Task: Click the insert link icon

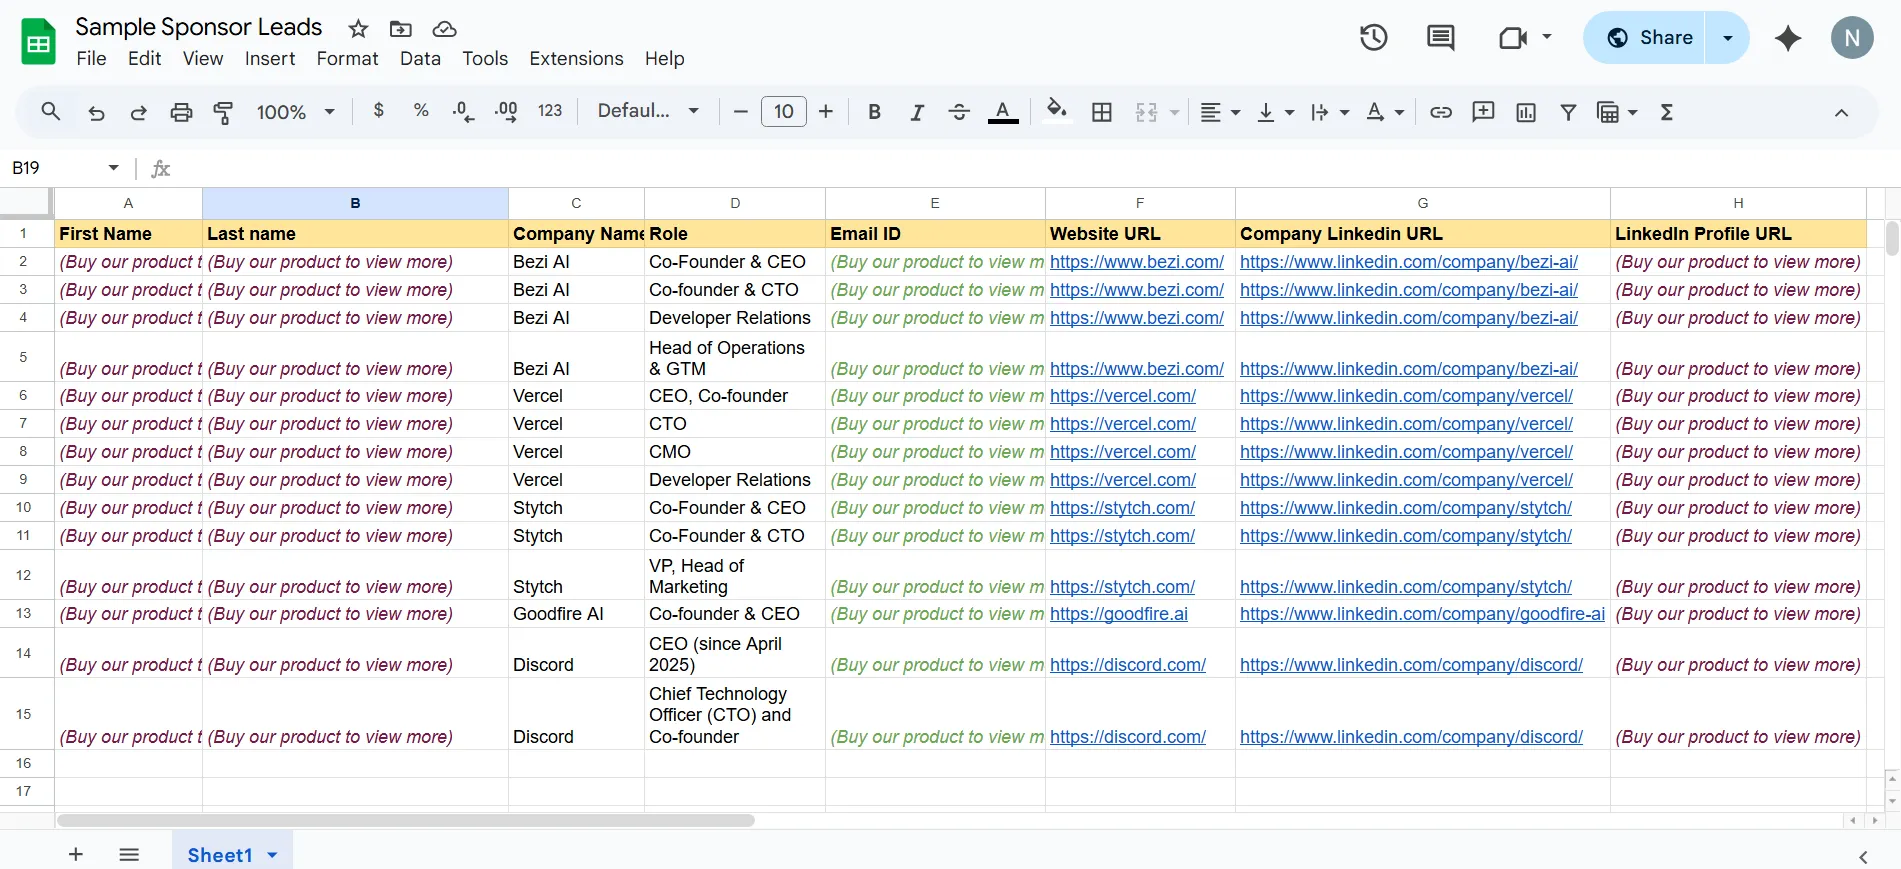Action: pyautogui.click(x=1440, y=112)
